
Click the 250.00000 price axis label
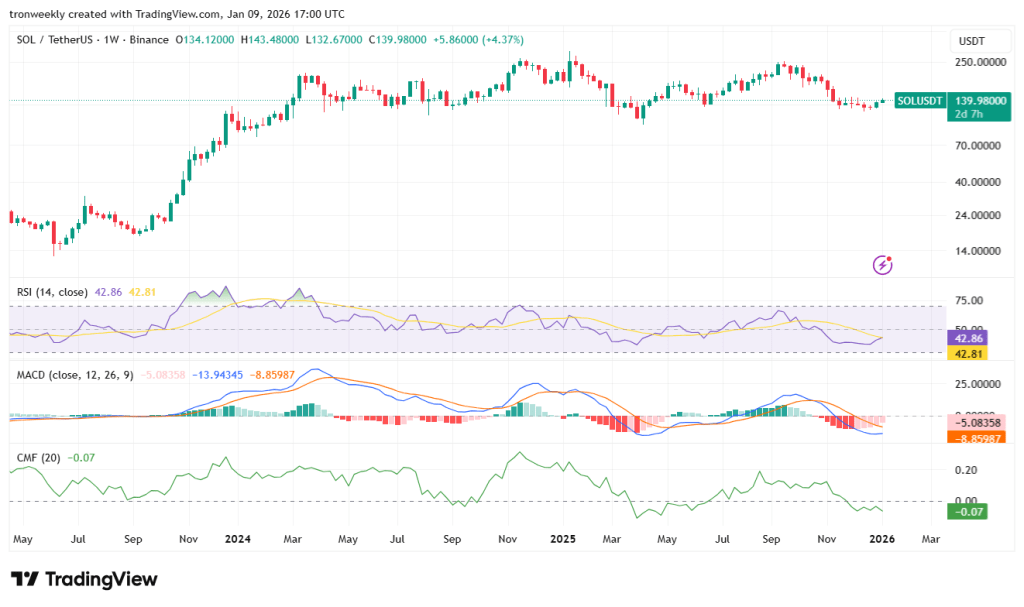(x=978, y=62)
